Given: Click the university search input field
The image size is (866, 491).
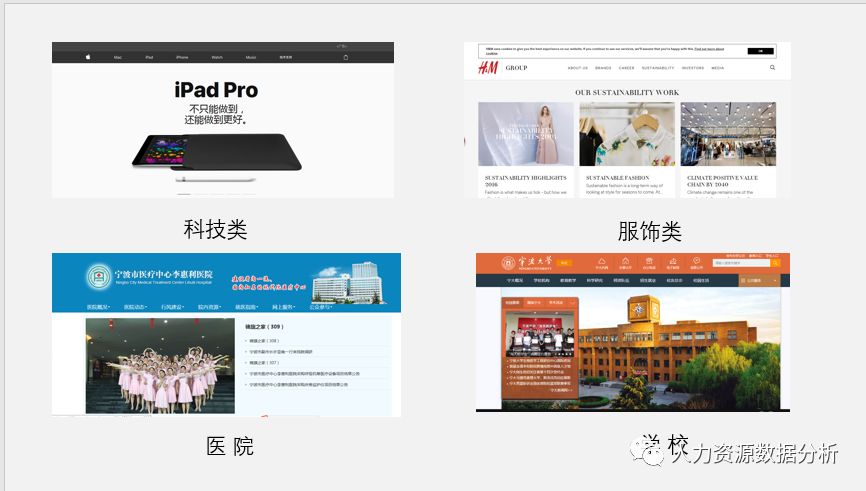Looking at the screenshot, I should click(741, 263).
